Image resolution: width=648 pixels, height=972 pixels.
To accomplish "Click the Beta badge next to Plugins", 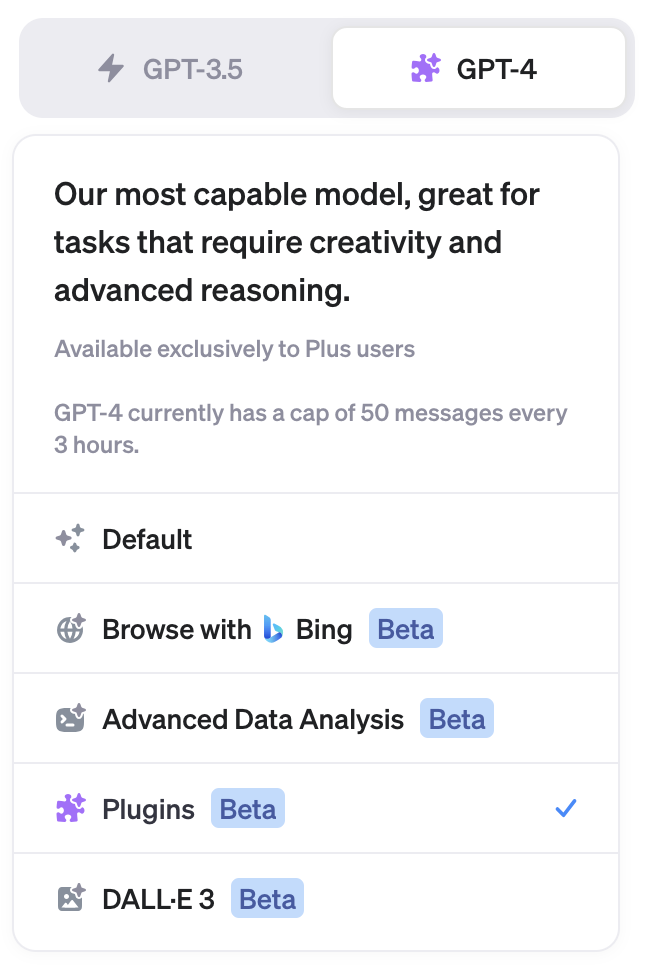I will point(247,808).
